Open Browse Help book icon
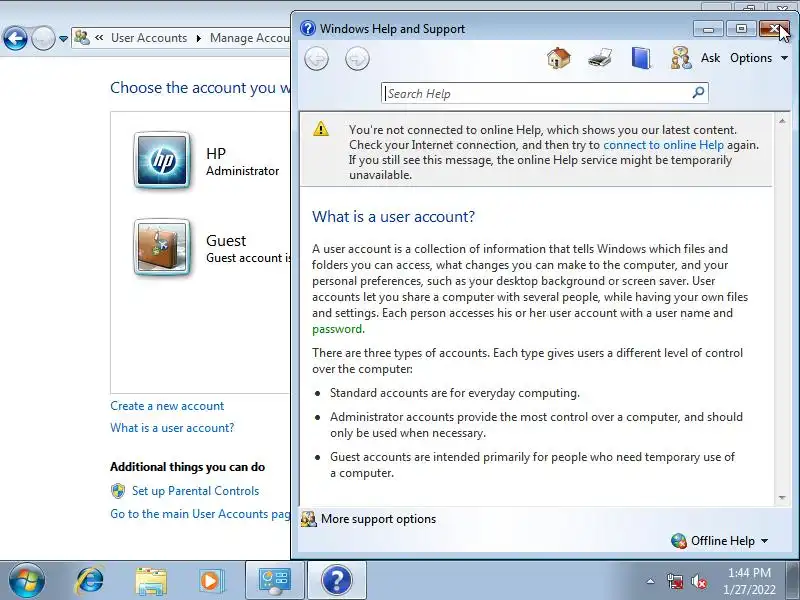This screenshot has width=800, height=600. tap(641, 58)
